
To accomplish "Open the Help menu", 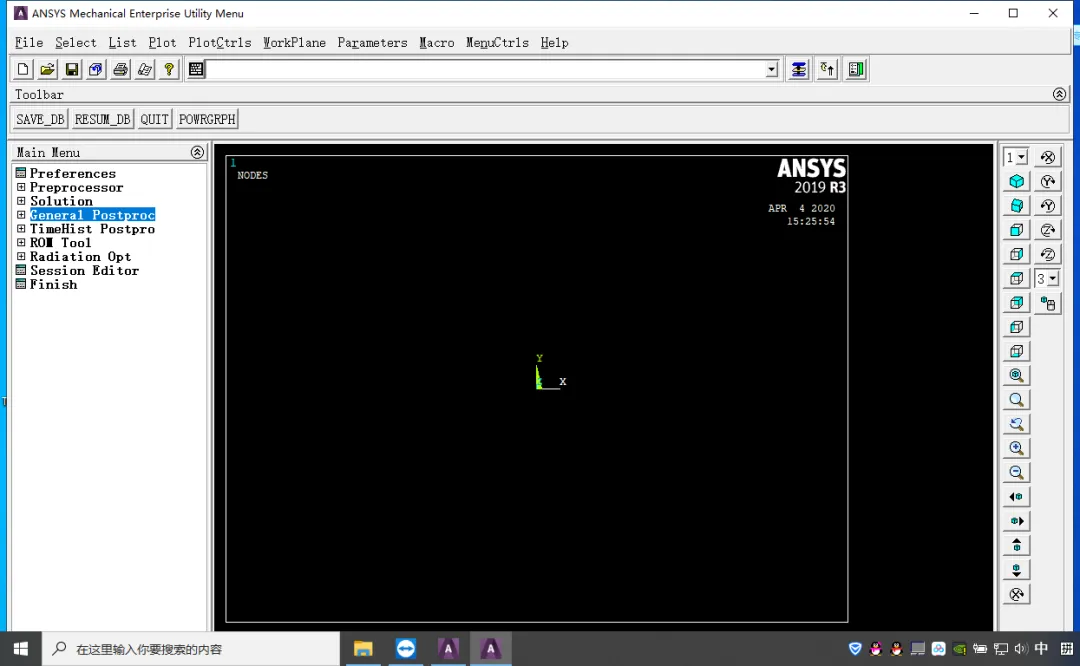I will pyautogui.click(x=554, y=43).
